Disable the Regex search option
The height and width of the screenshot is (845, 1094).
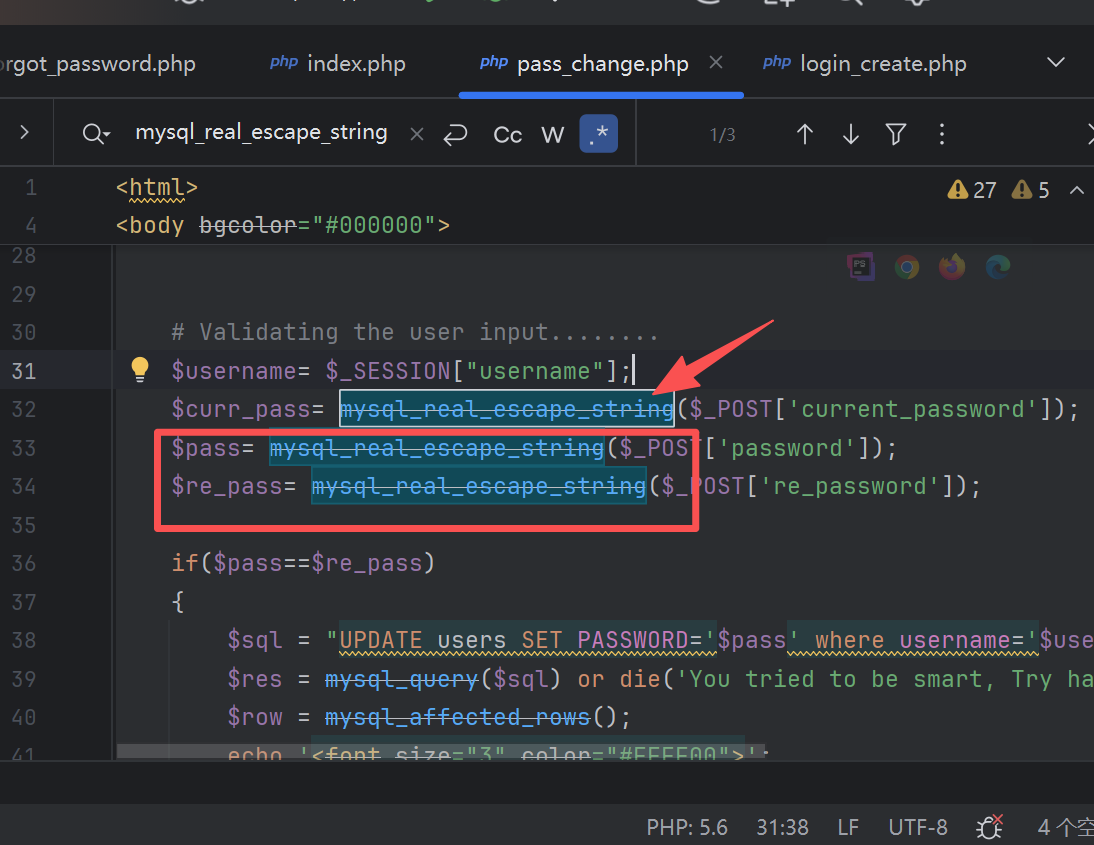point(599,133)
